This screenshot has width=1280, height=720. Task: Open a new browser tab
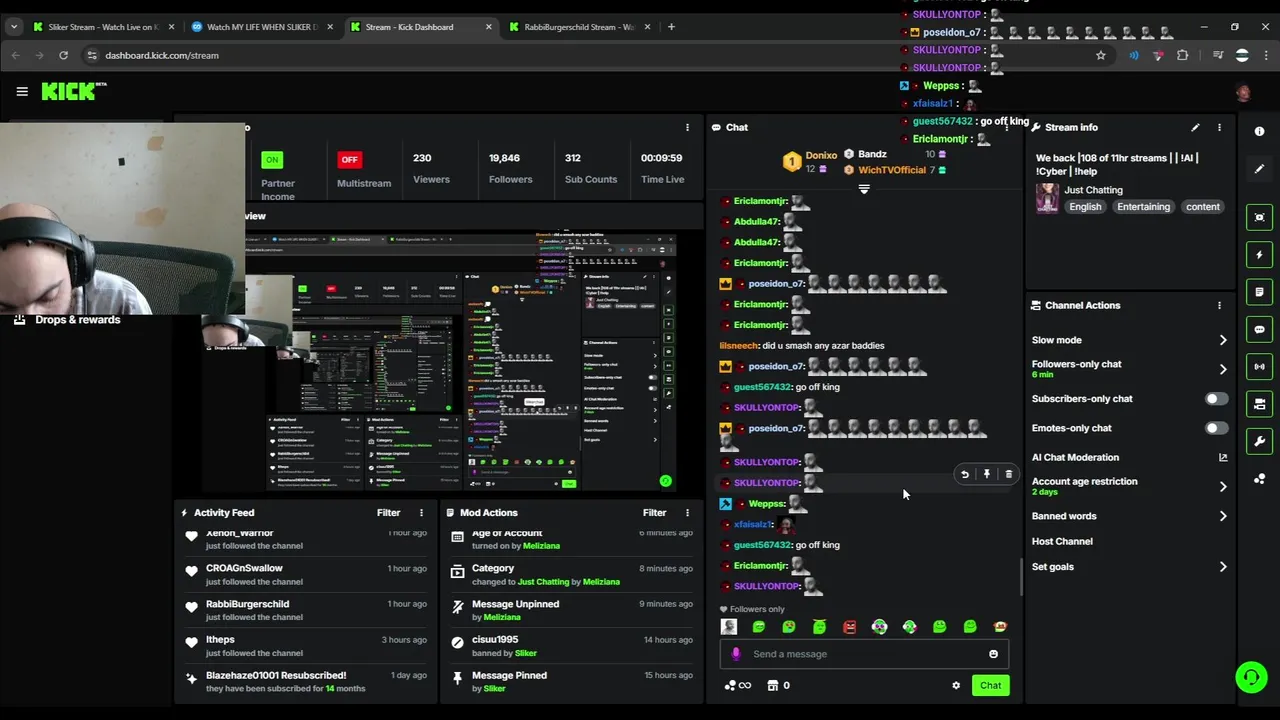coord(671,27)
